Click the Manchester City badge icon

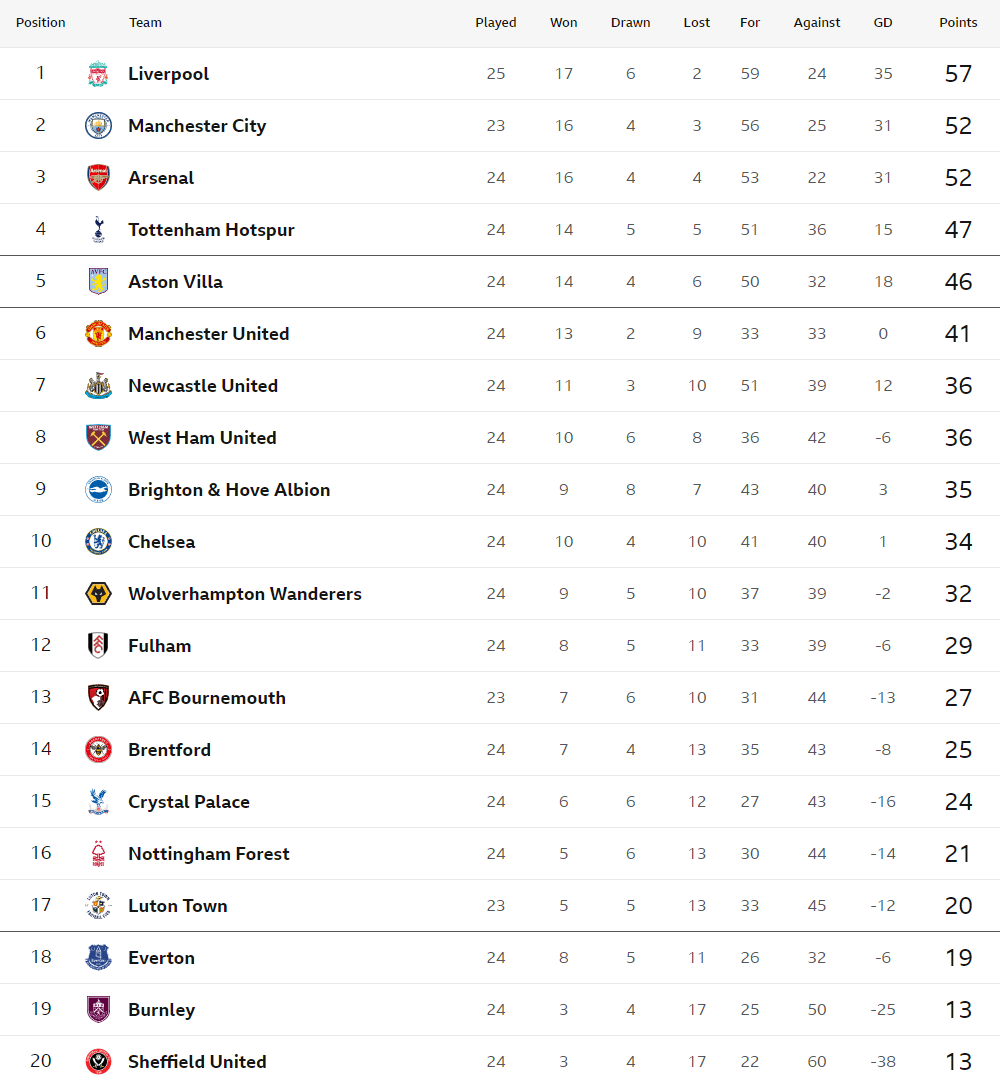tap(98, 126)
